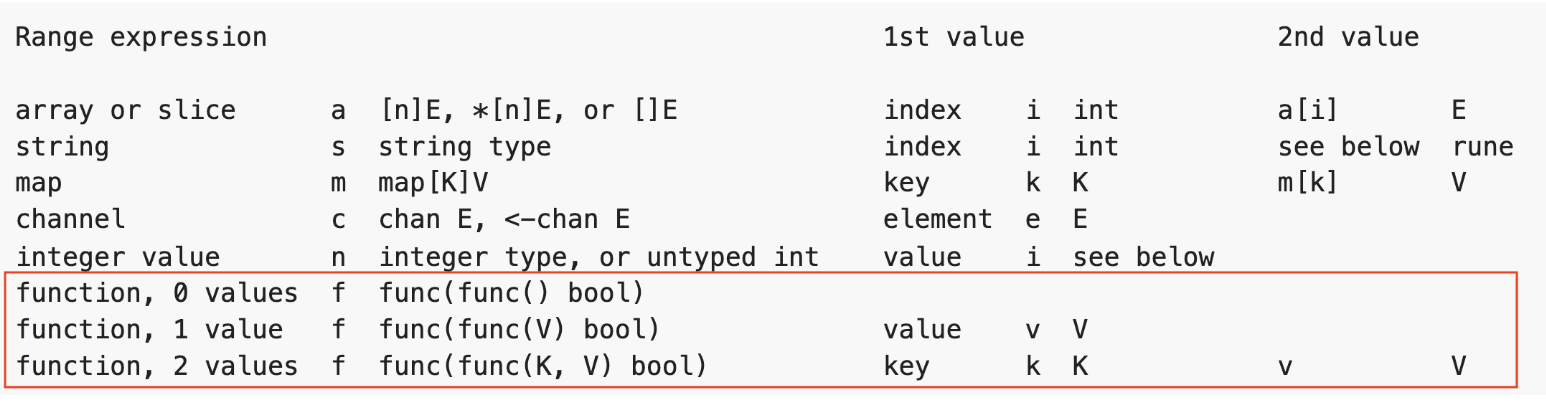
Task: Click 'see below' in the string row
Action: click(1348, 147)
